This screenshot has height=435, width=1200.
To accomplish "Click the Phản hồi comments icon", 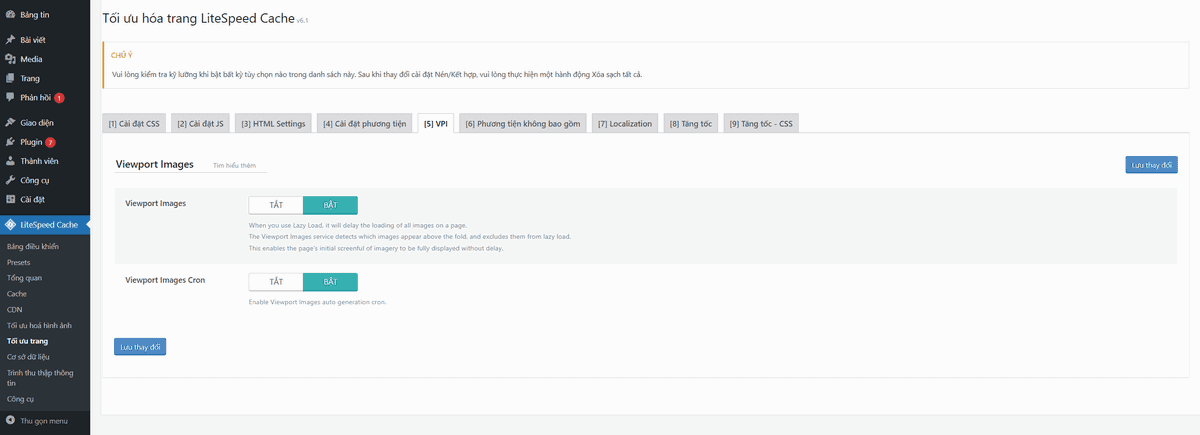I will click(10, 97).
